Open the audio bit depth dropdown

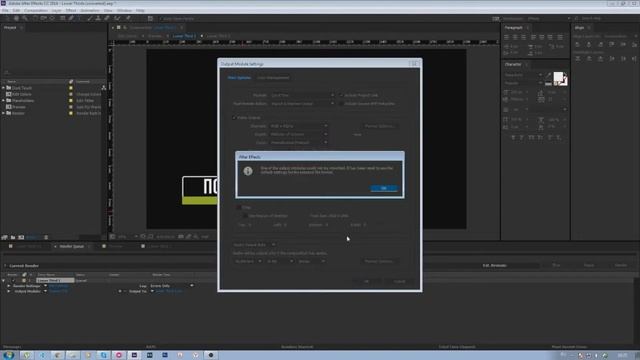coord(280,261)
